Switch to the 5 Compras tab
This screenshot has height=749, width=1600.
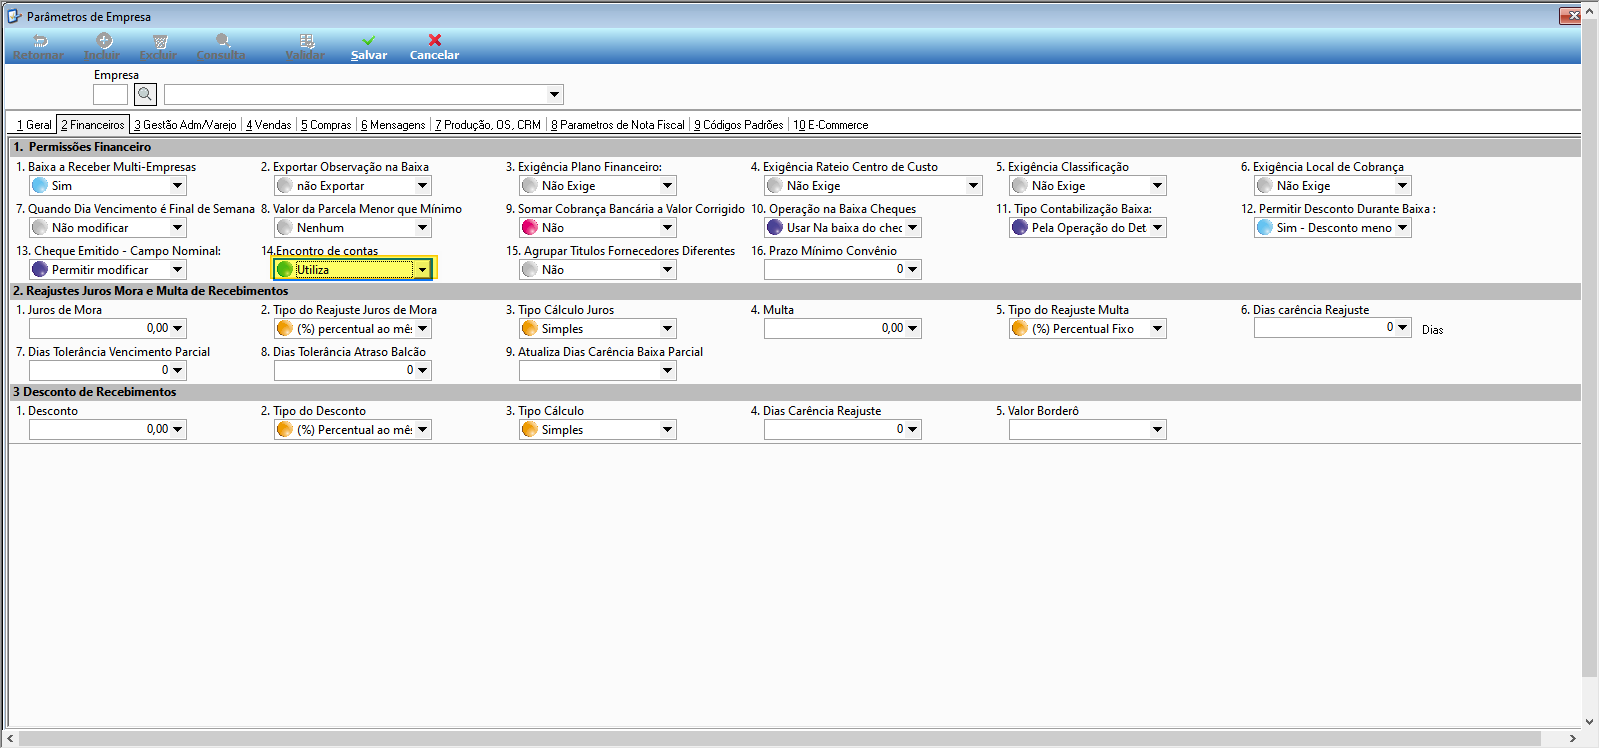(x=326, y=125)
